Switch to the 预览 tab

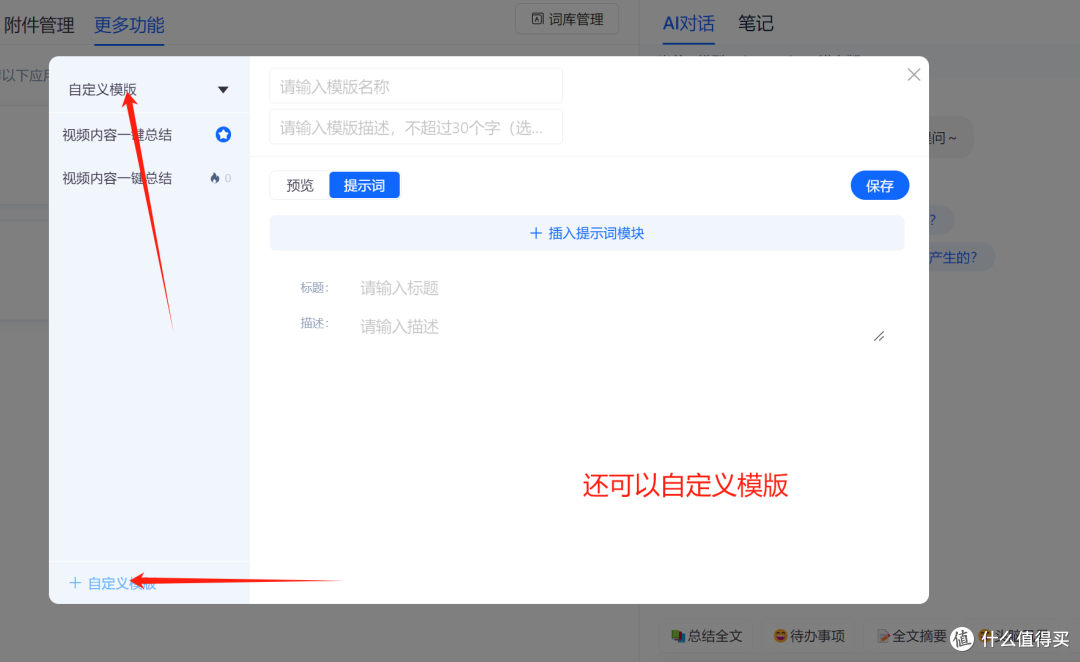click(x=300, y=185)
